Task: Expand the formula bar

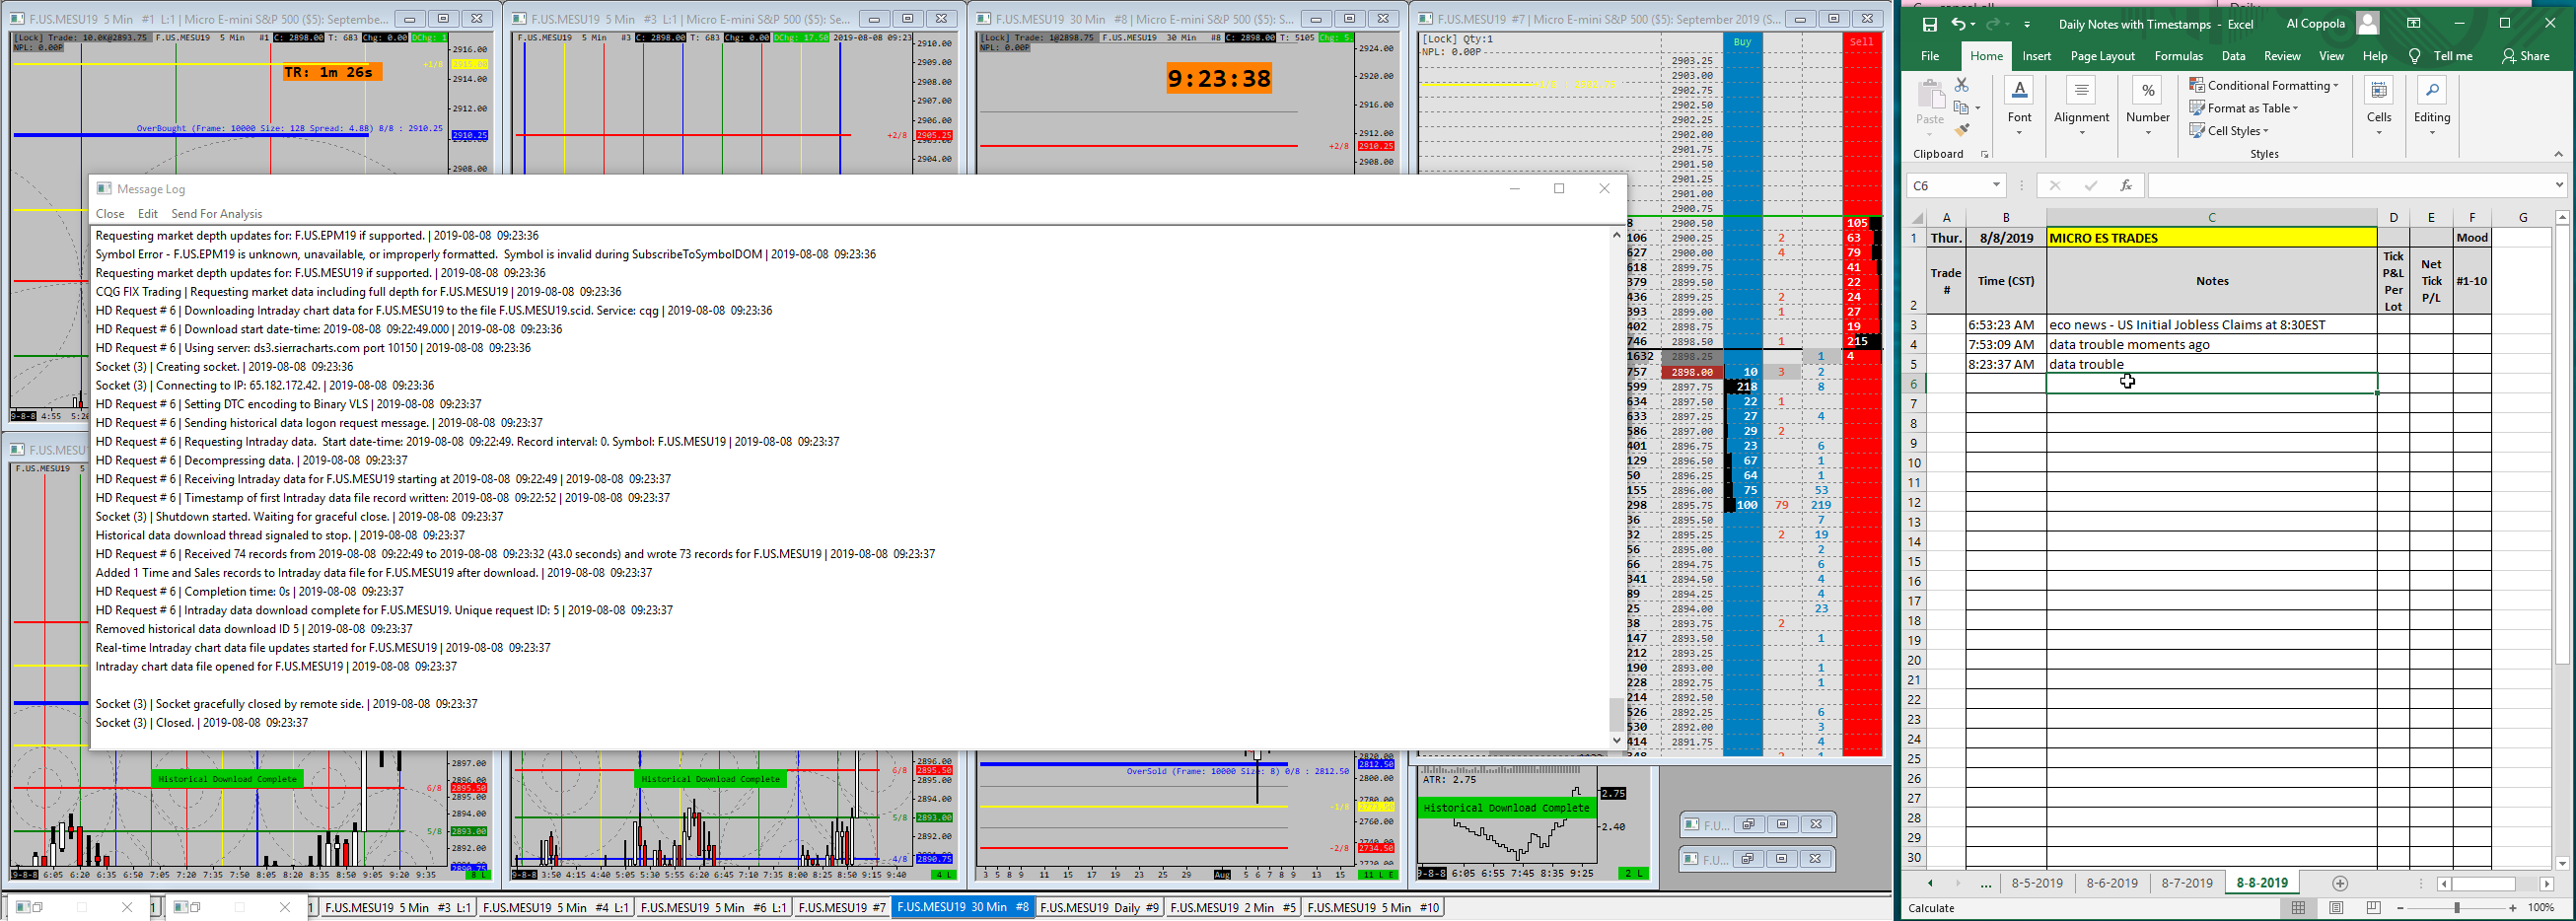Action: [x=2558, y=185]
